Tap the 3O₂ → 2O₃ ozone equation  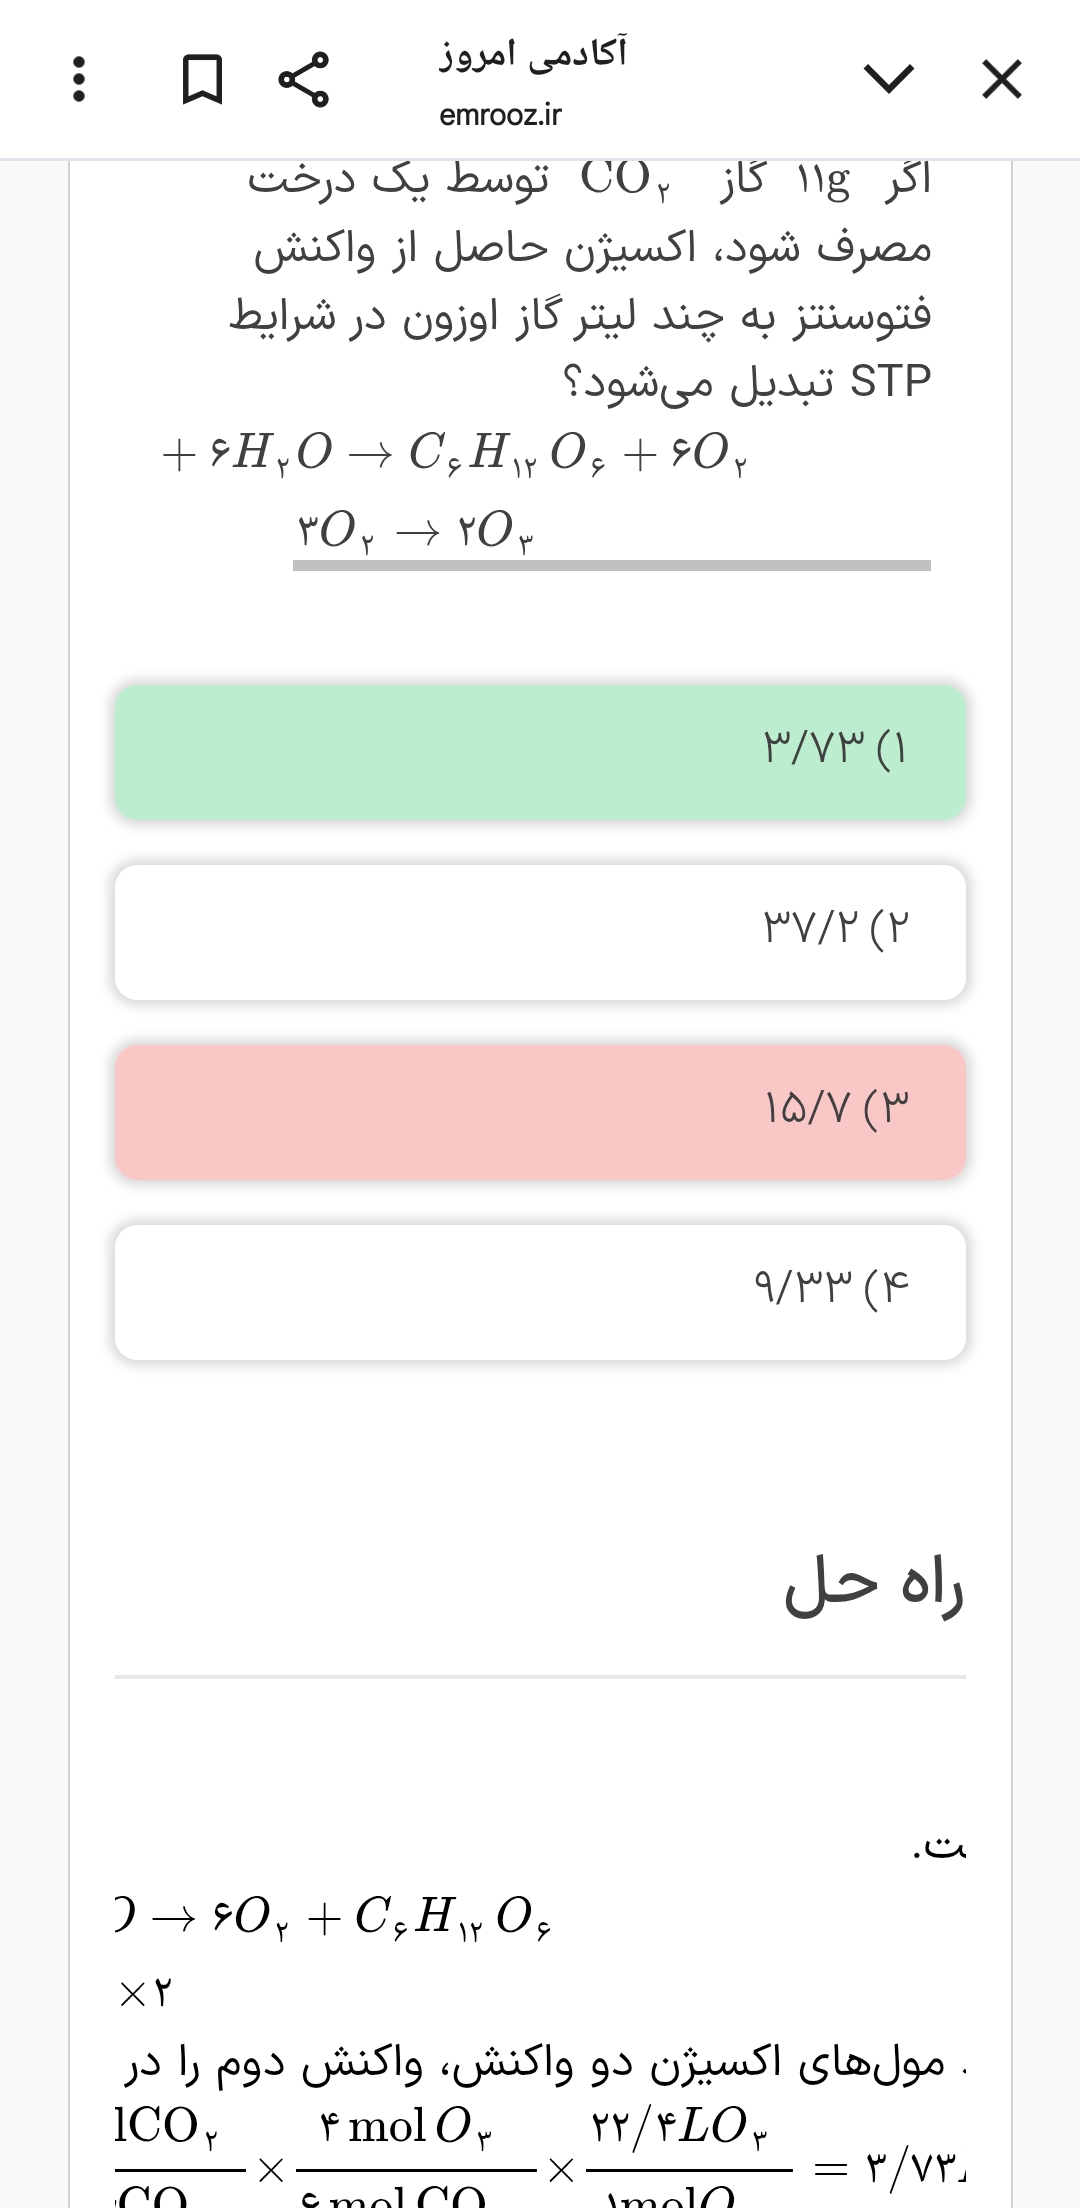pos(415,530)
